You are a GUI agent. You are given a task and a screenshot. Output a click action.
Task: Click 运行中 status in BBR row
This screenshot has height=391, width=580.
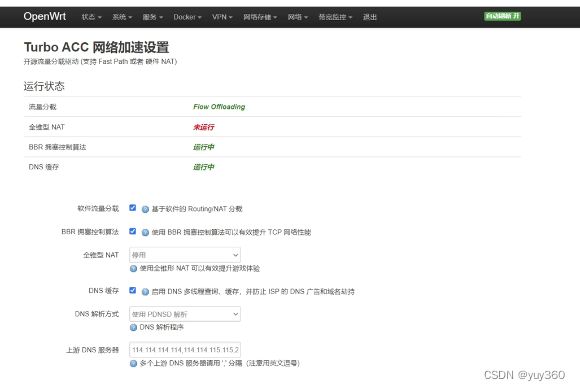pos(203,147)
